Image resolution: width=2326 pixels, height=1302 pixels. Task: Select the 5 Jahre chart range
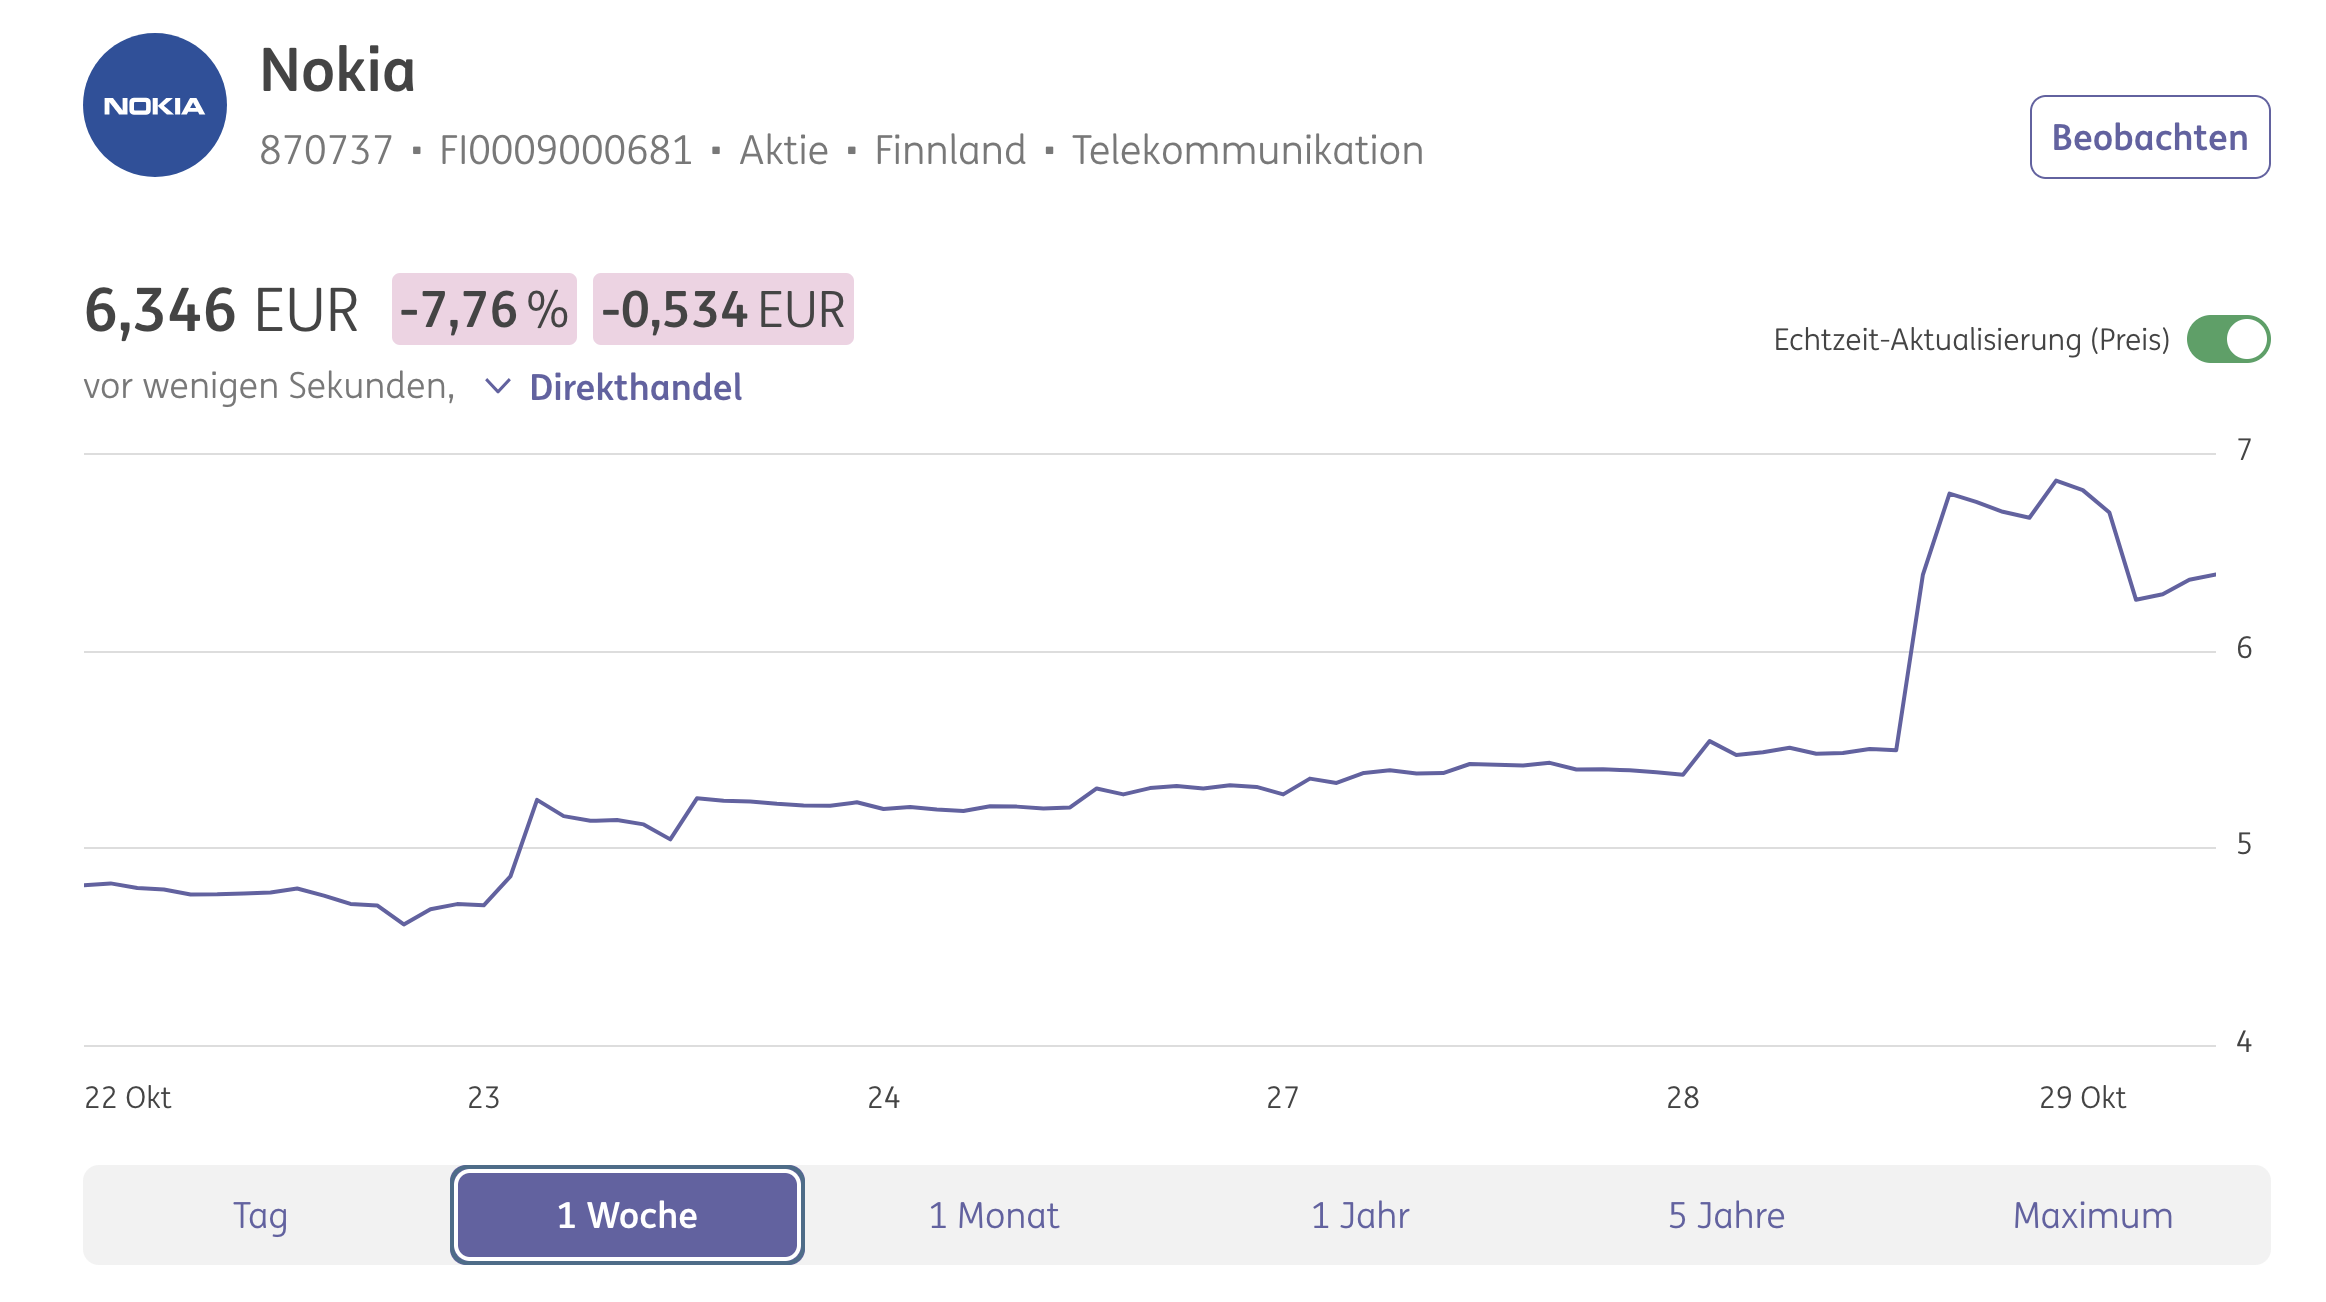tap(1726, 1215)
